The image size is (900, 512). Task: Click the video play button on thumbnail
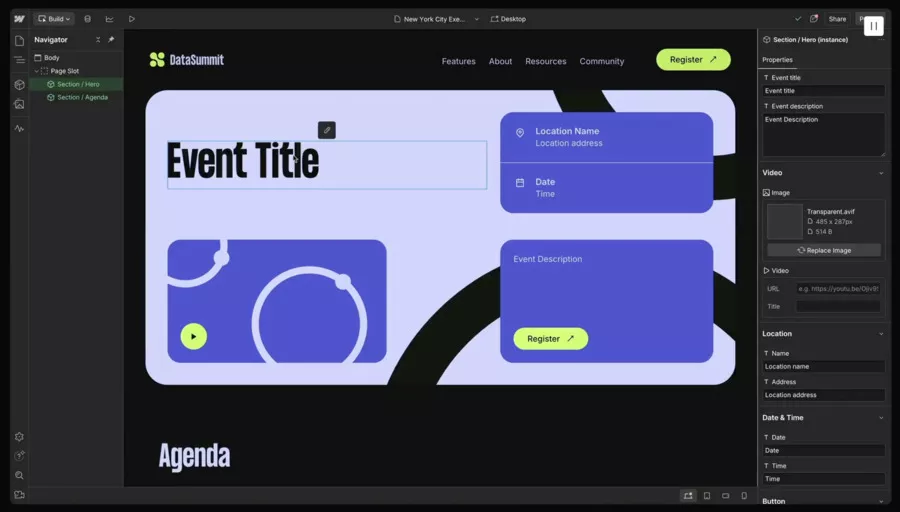193,336
